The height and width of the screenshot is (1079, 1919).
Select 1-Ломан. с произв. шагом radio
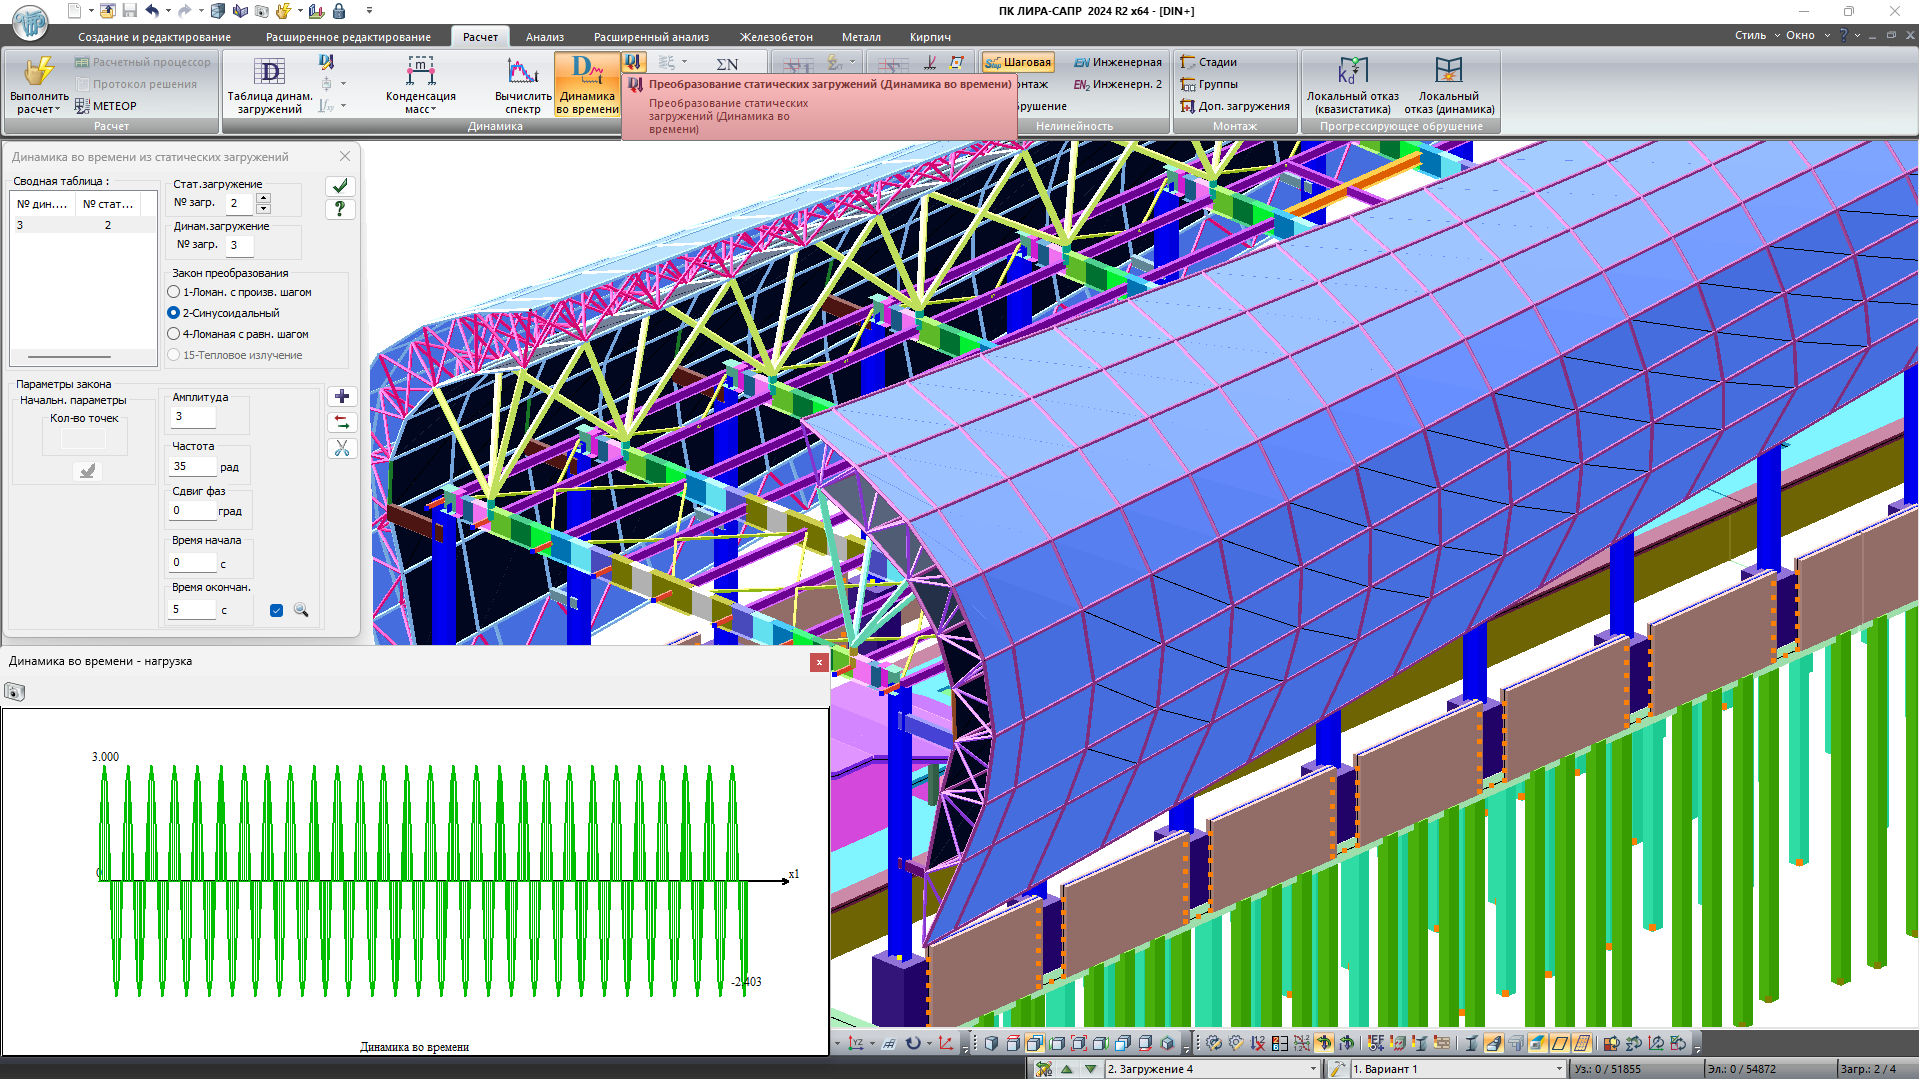click(x=174, y=292)
